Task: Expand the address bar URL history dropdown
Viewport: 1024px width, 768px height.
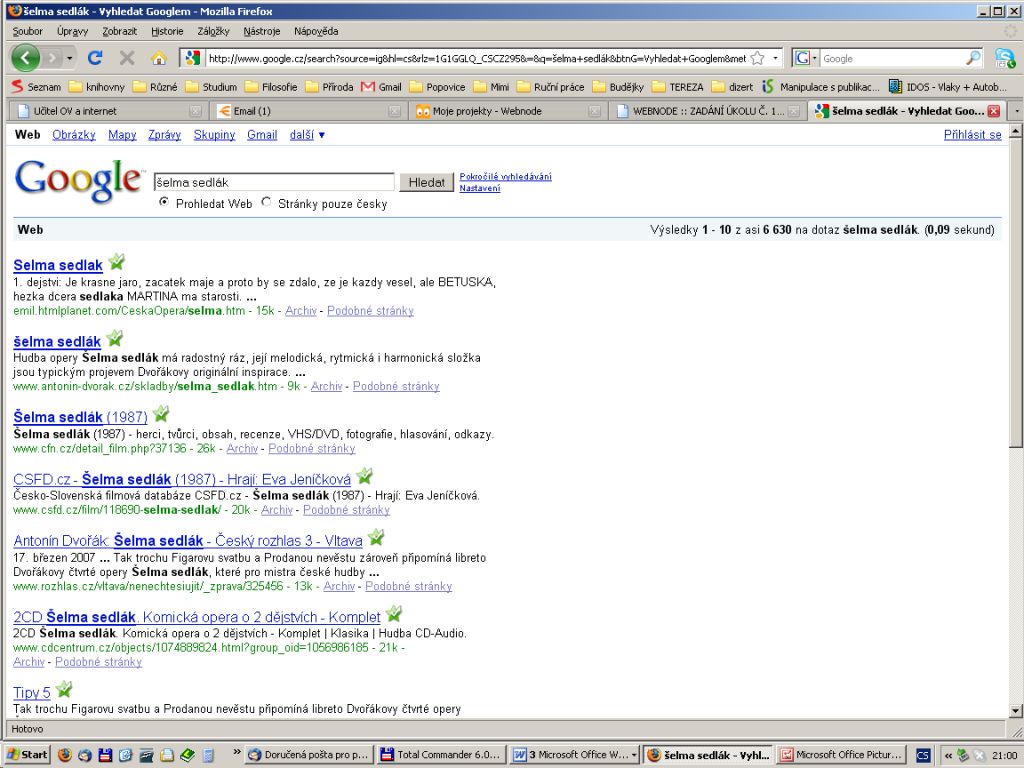Action: click(775, 58)
